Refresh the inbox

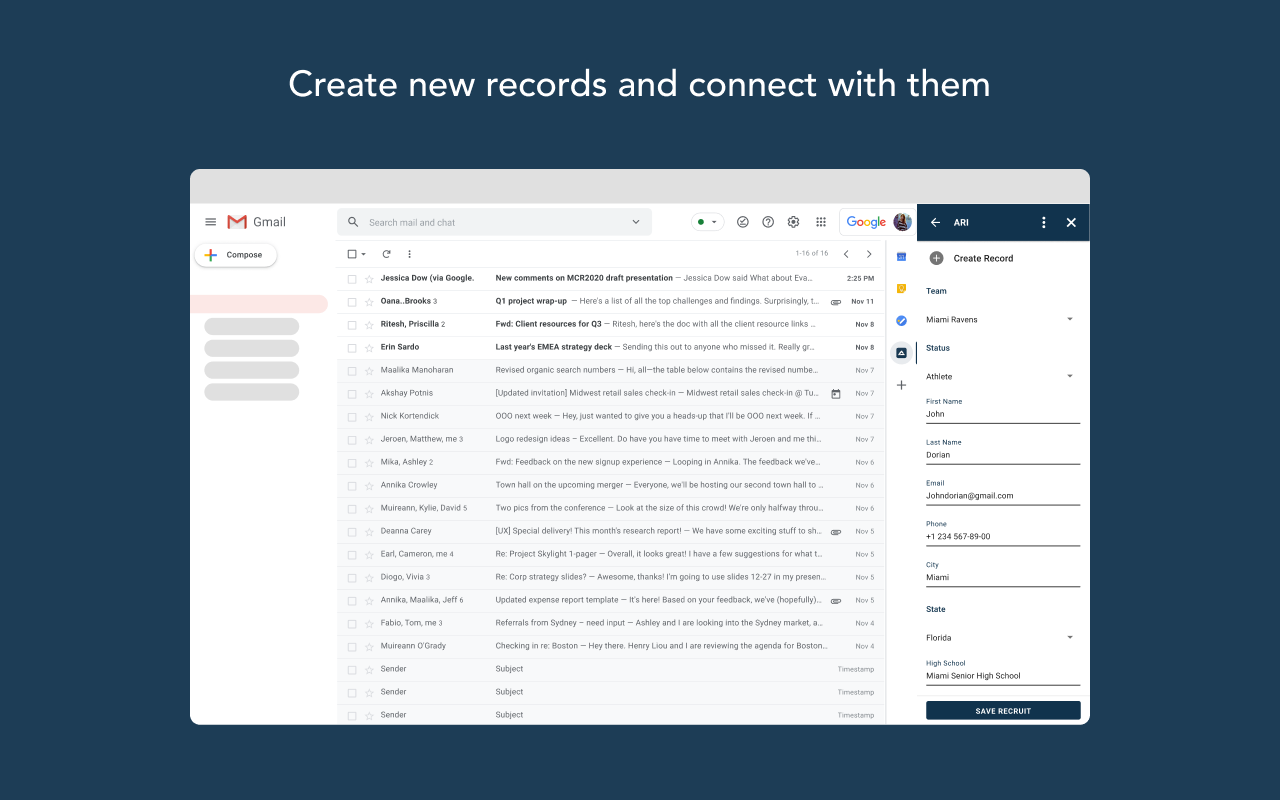386,254
